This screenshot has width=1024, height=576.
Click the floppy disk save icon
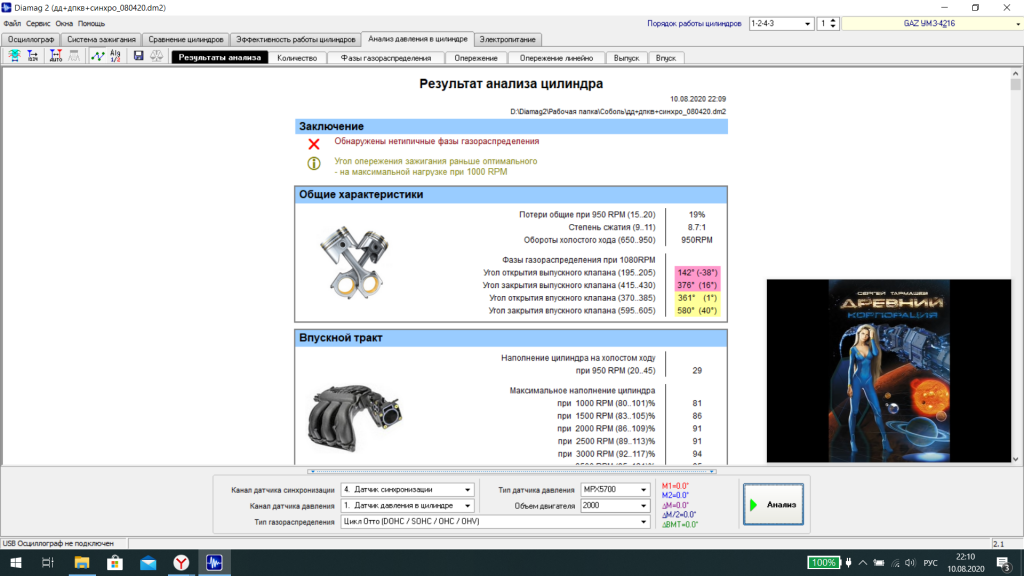[138, 56]
